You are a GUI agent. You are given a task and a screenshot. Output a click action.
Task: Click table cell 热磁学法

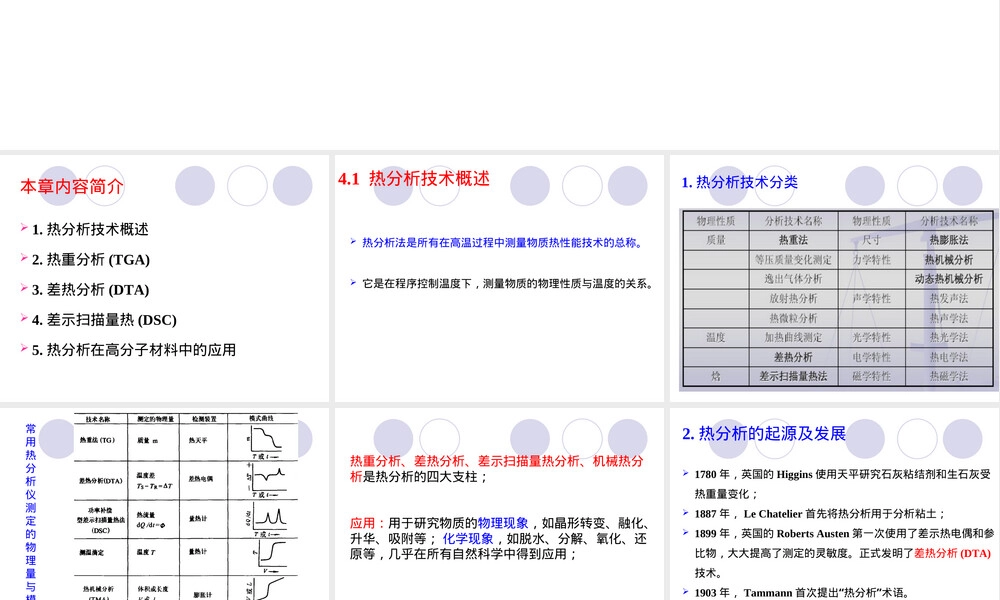click(x=949, y=376)
